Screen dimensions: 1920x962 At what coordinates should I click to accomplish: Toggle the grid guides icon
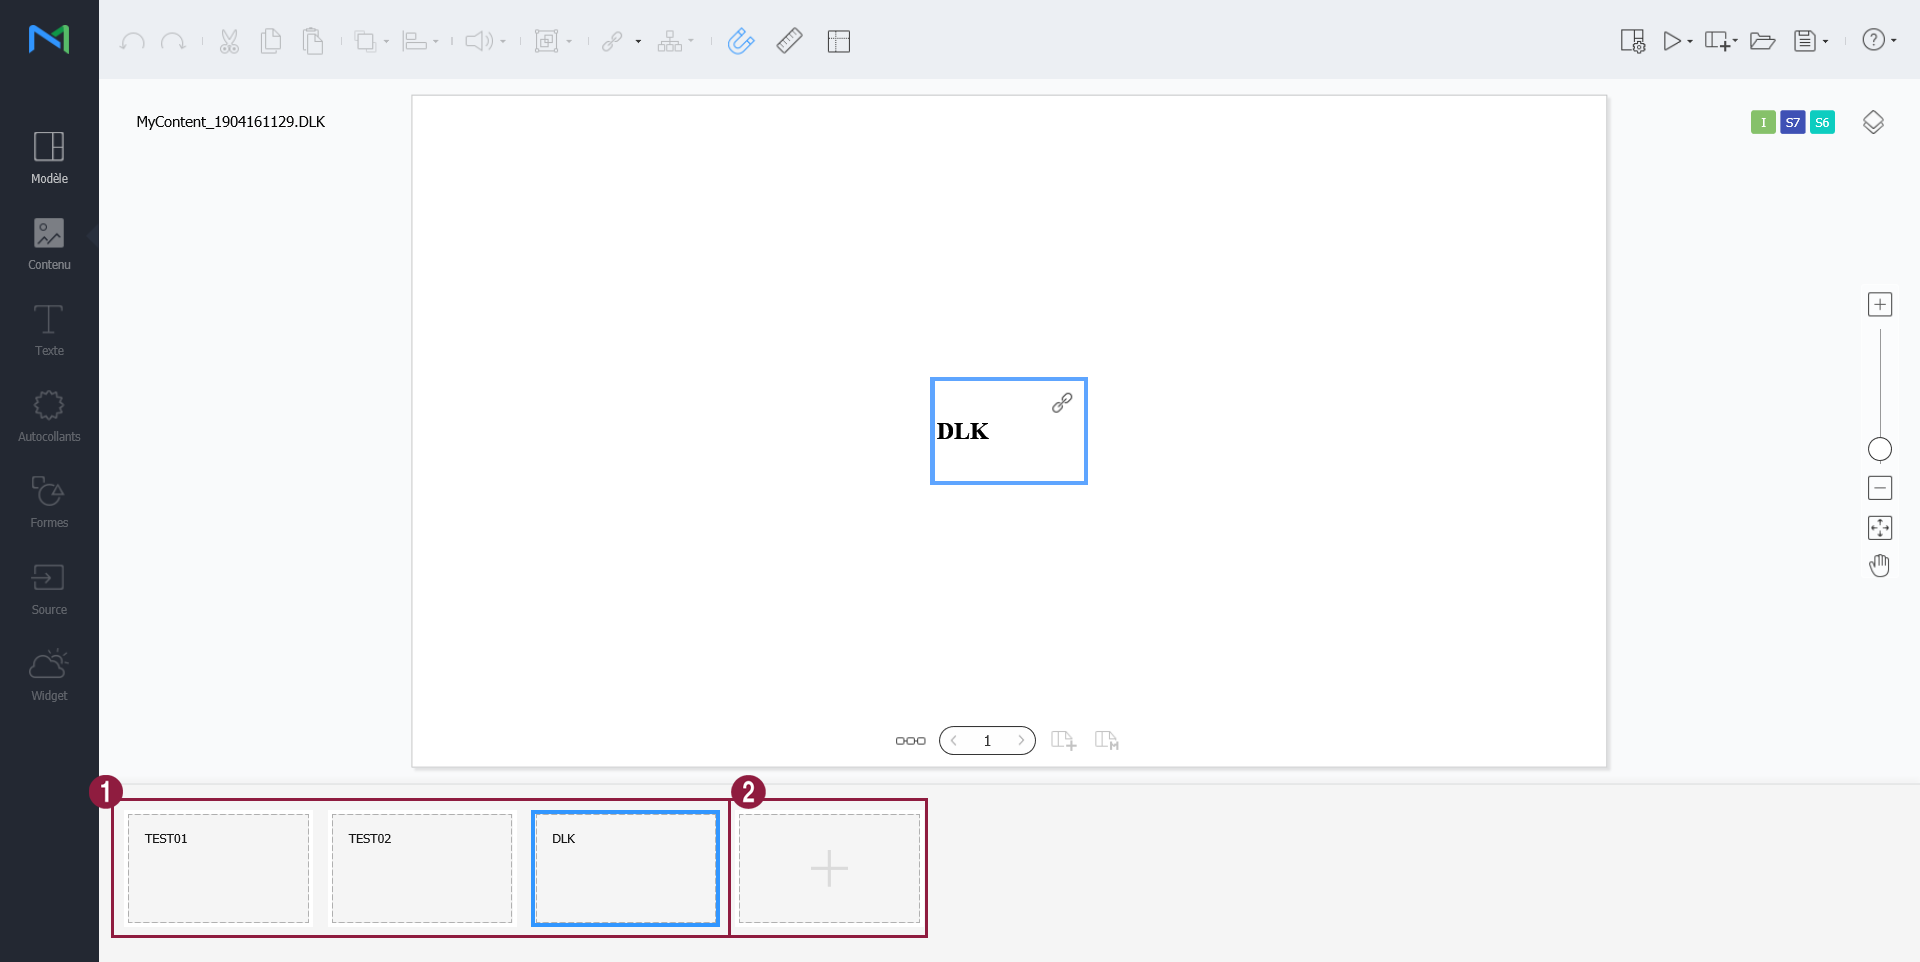click(838, 41)
